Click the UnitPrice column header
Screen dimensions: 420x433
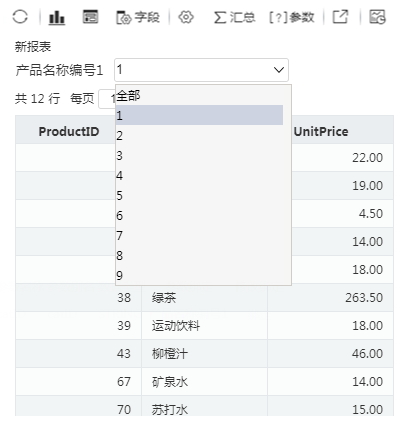pos(321,132)
